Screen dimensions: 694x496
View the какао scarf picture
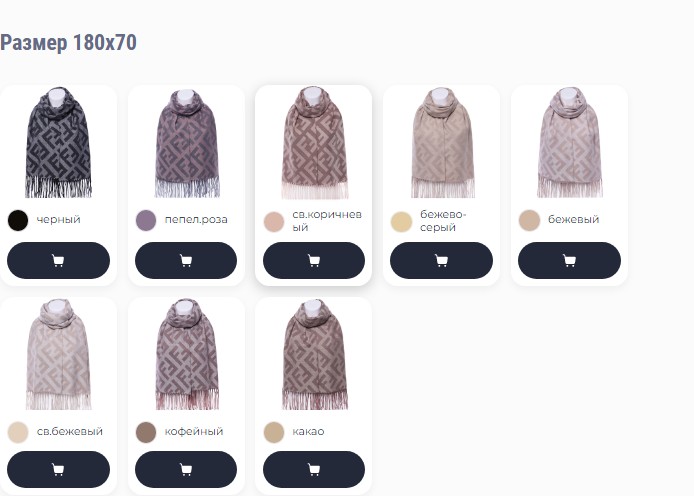[315, 354]
